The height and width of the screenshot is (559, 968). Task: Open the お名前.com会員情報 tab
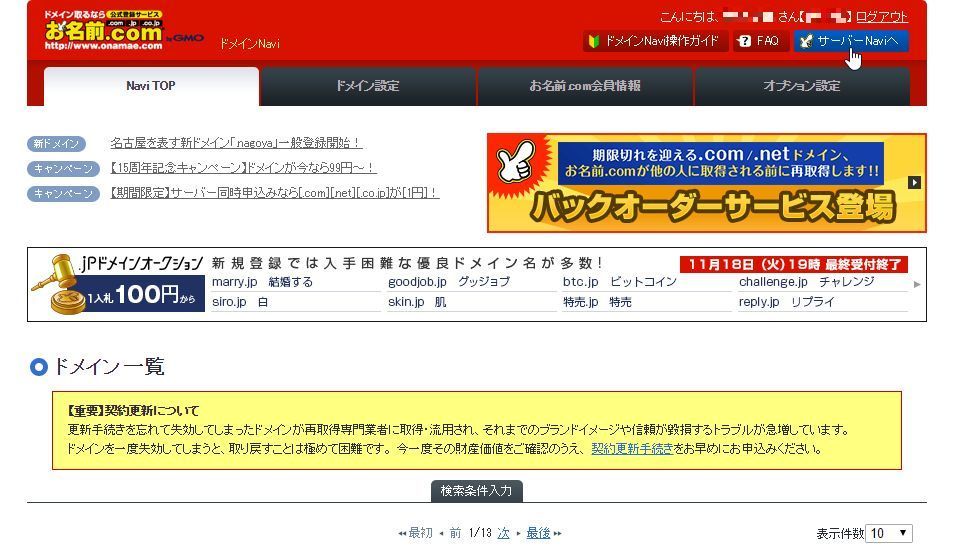pyautogui.click(x=585, y=86)
